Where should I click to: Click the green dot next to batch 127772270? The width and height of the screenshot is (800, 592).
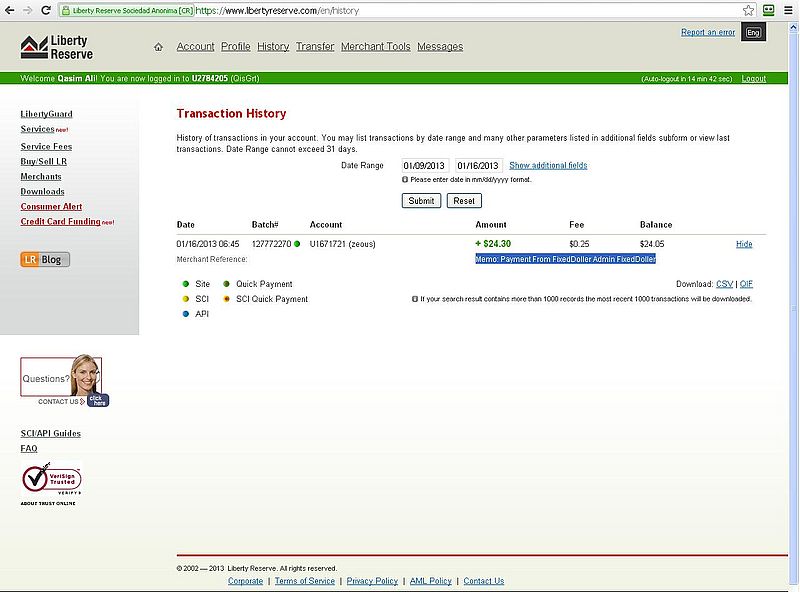297,244
